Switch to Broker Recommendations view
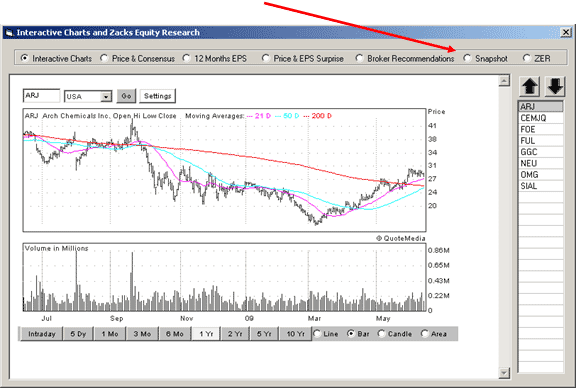 coord(405,58)
